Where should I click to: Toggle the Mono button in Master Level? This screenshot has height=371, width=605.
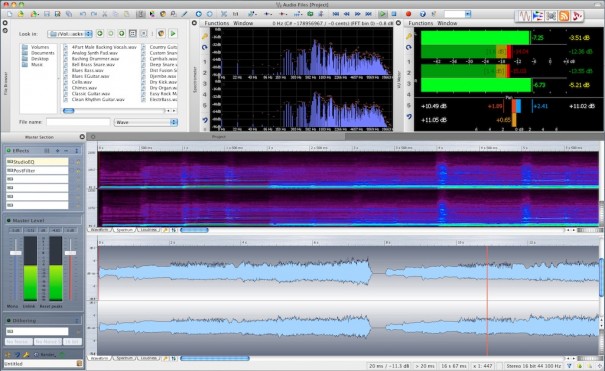(x=12, y=306)
